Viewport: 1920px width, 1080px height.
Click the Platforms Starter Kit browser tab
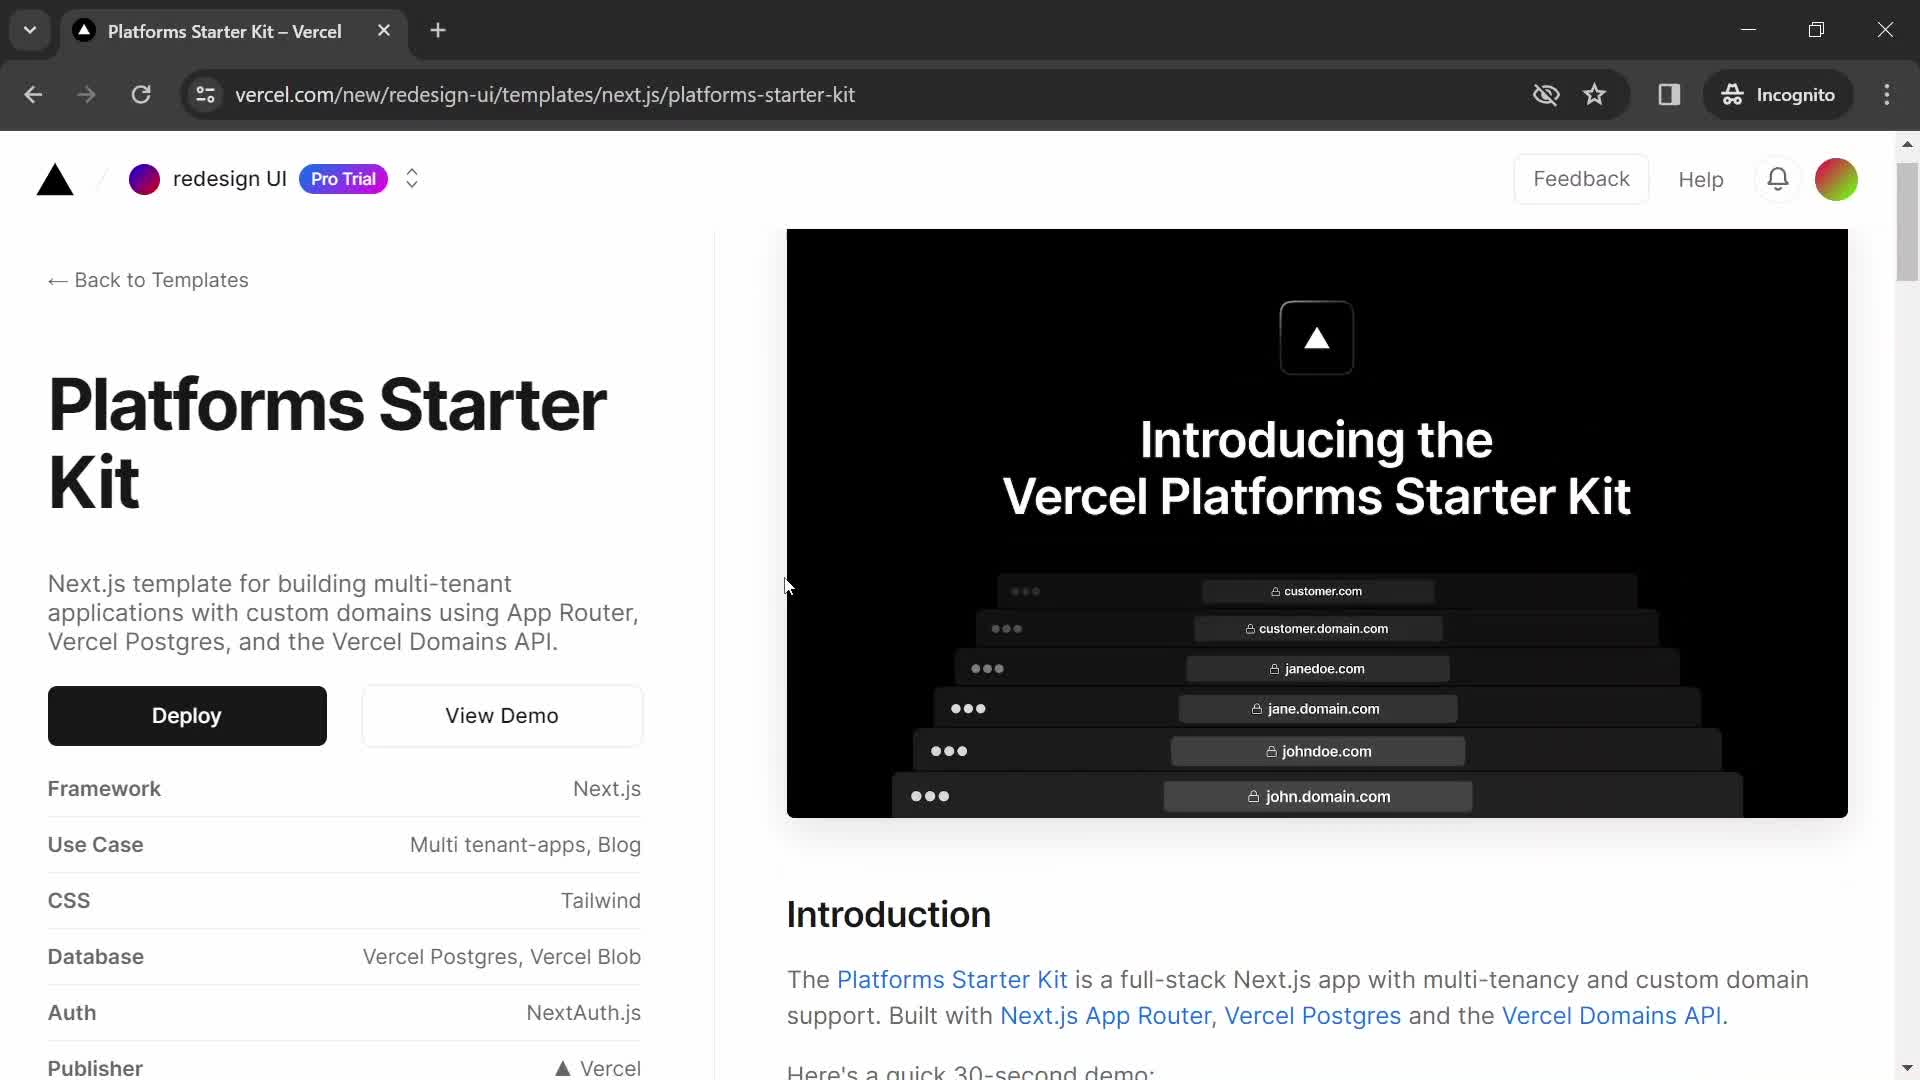(224, 30)
